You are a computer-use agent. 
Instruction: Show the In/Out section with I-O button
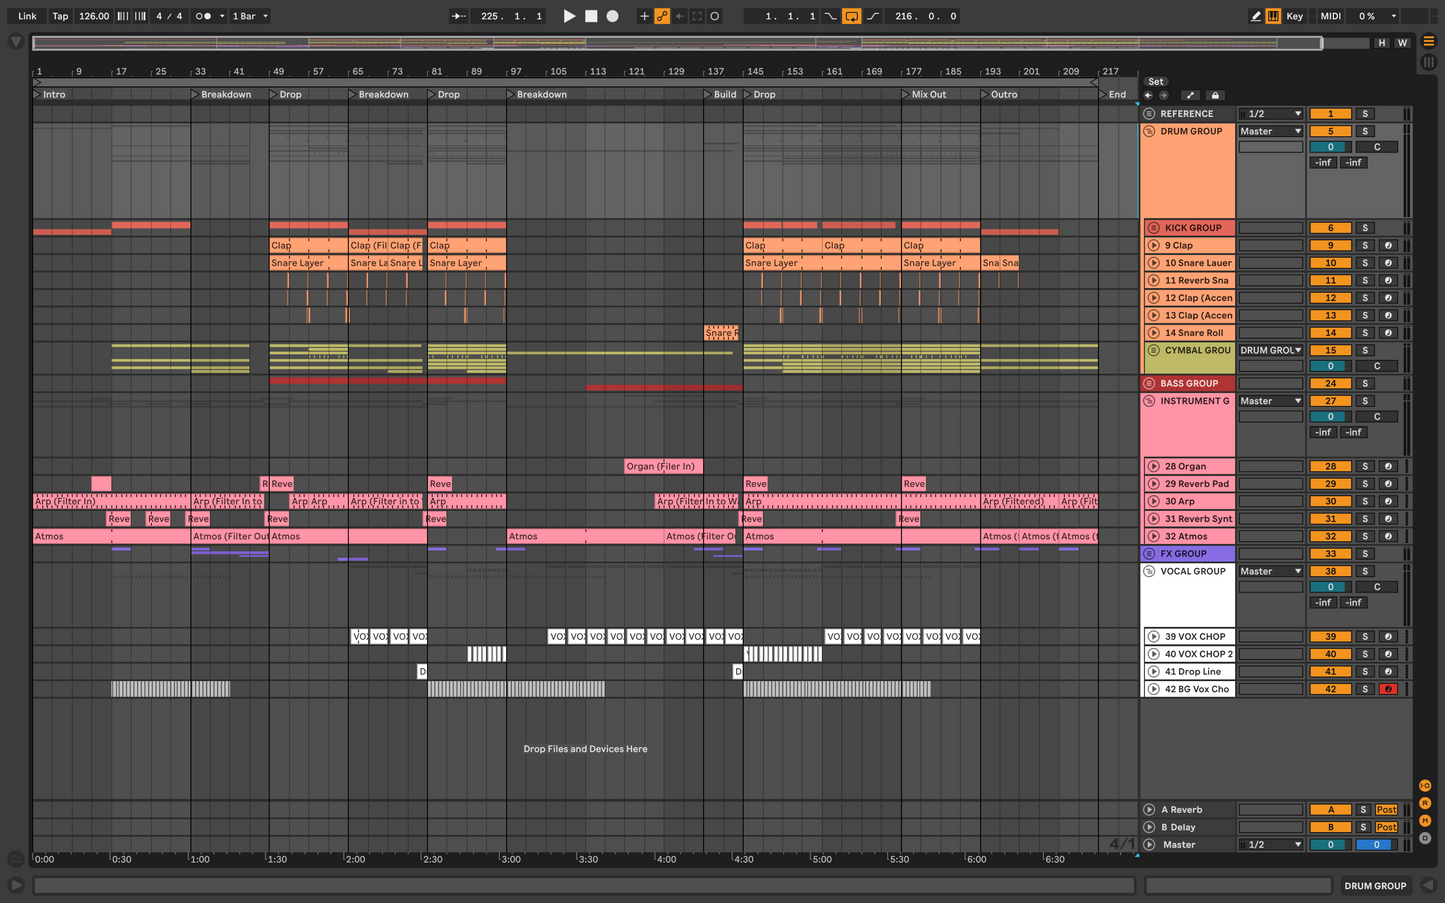click(x=1425, y=786)
